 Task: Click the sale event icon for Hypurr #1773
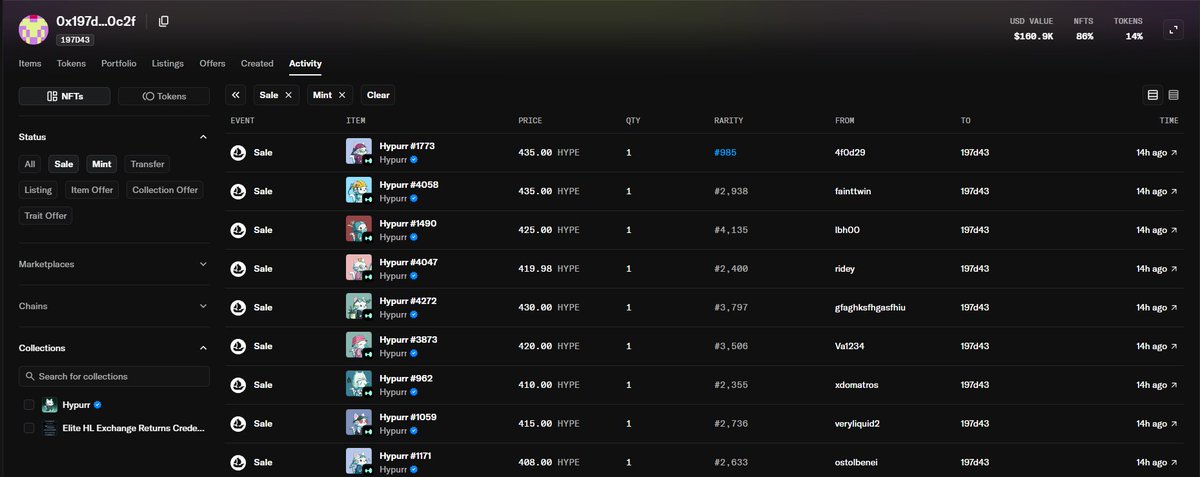point(238,153)
